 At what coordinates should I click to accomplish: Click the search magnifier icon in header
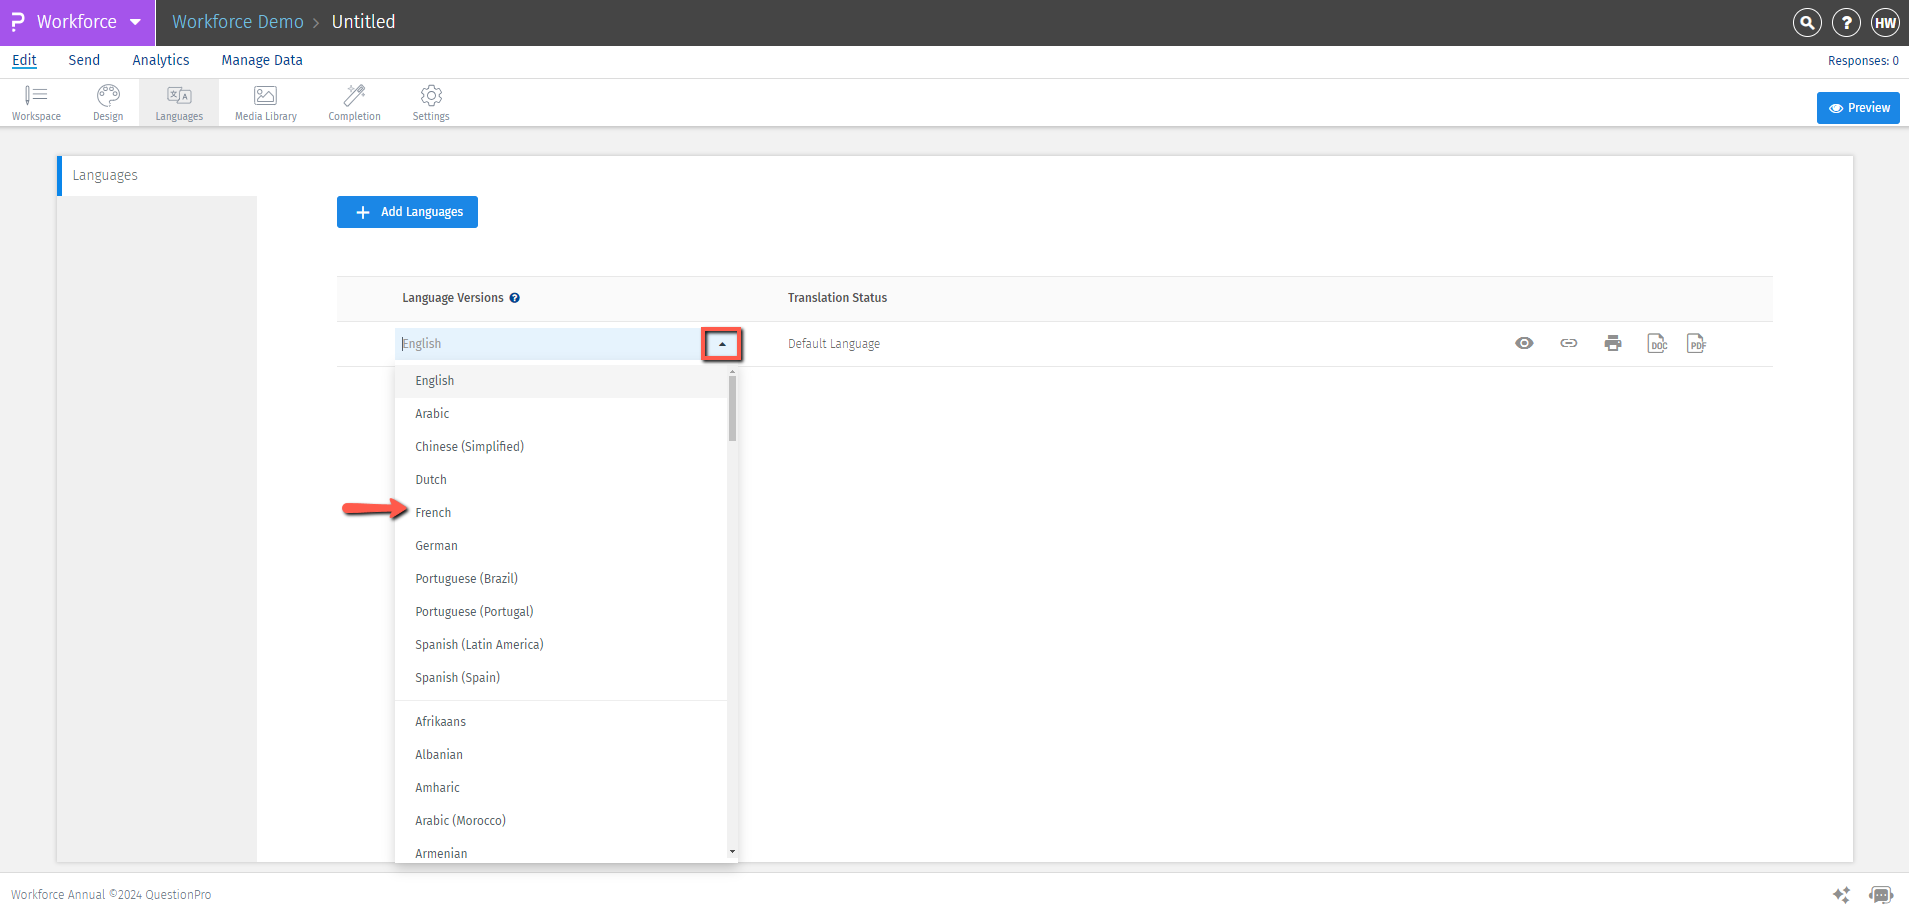(1807, 22)
